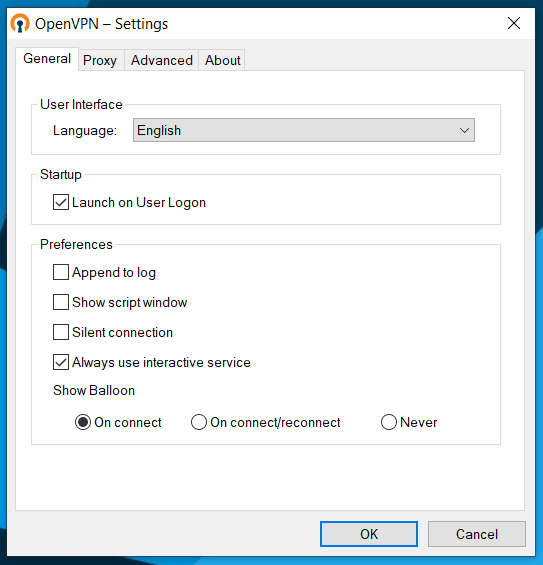This screenshot has height=565, width=543.
Task: Open the About tab
Action: point(222,60)
